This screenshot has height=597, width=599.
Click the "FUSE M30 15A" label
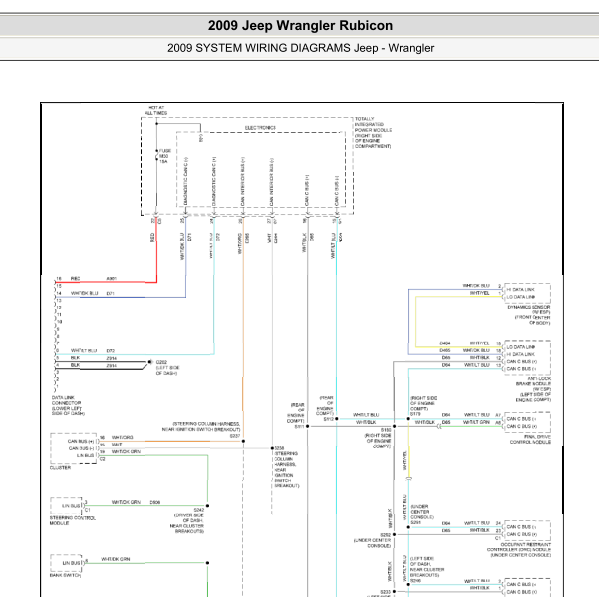pos(165,156)
